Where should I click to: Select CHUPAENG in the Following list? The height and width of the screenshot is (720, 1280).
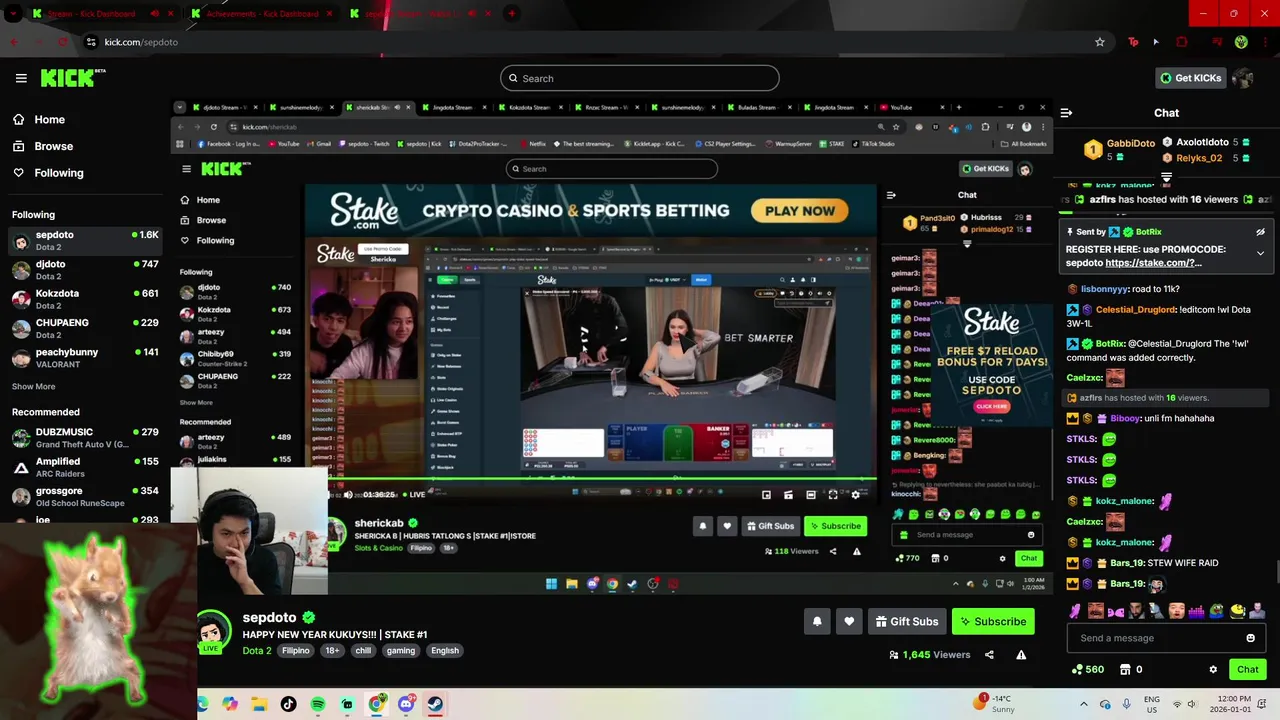coord(85,329)
